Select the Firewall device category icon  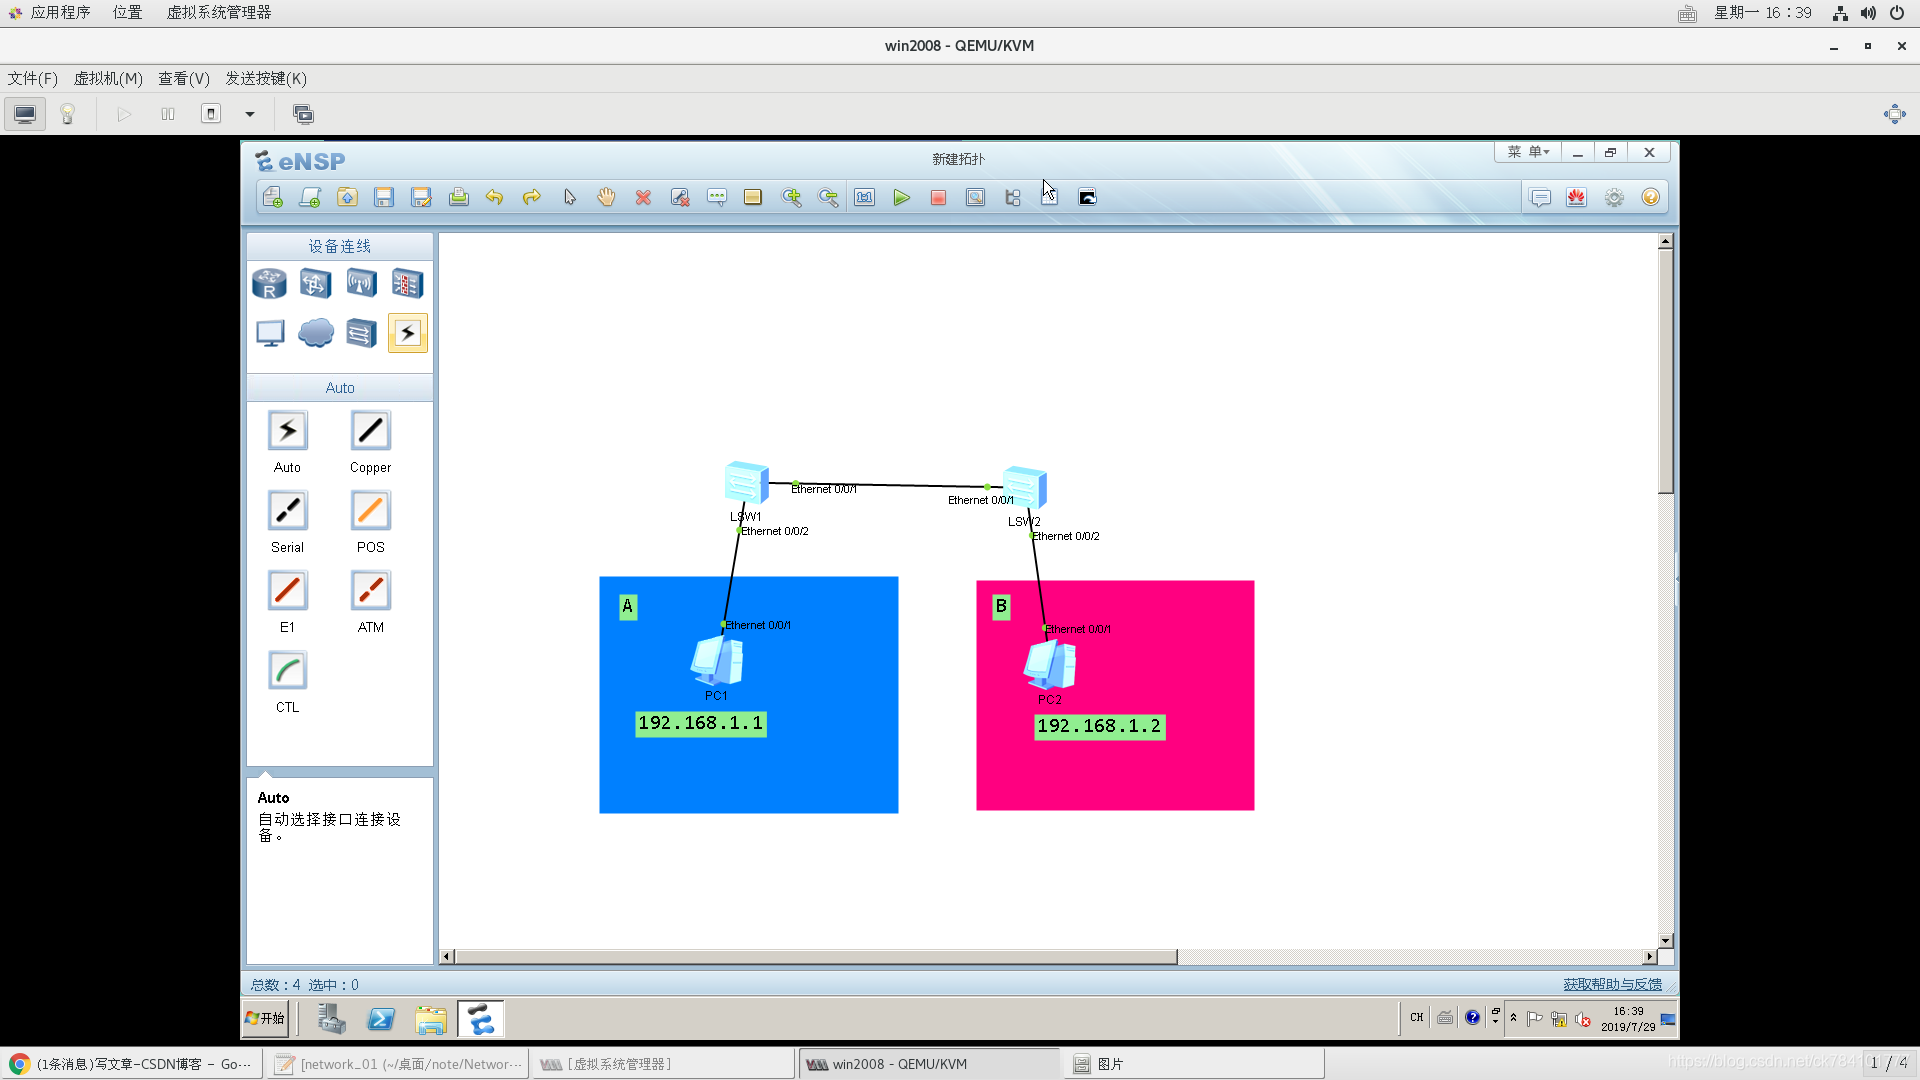pos(407,284)
